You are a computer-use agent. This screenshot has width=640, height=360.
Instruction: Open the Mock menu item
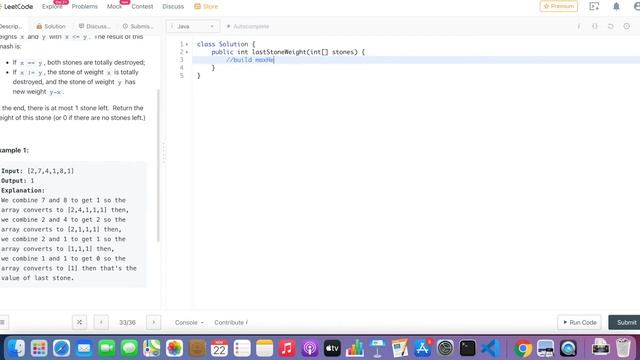(x=114, y=6)
